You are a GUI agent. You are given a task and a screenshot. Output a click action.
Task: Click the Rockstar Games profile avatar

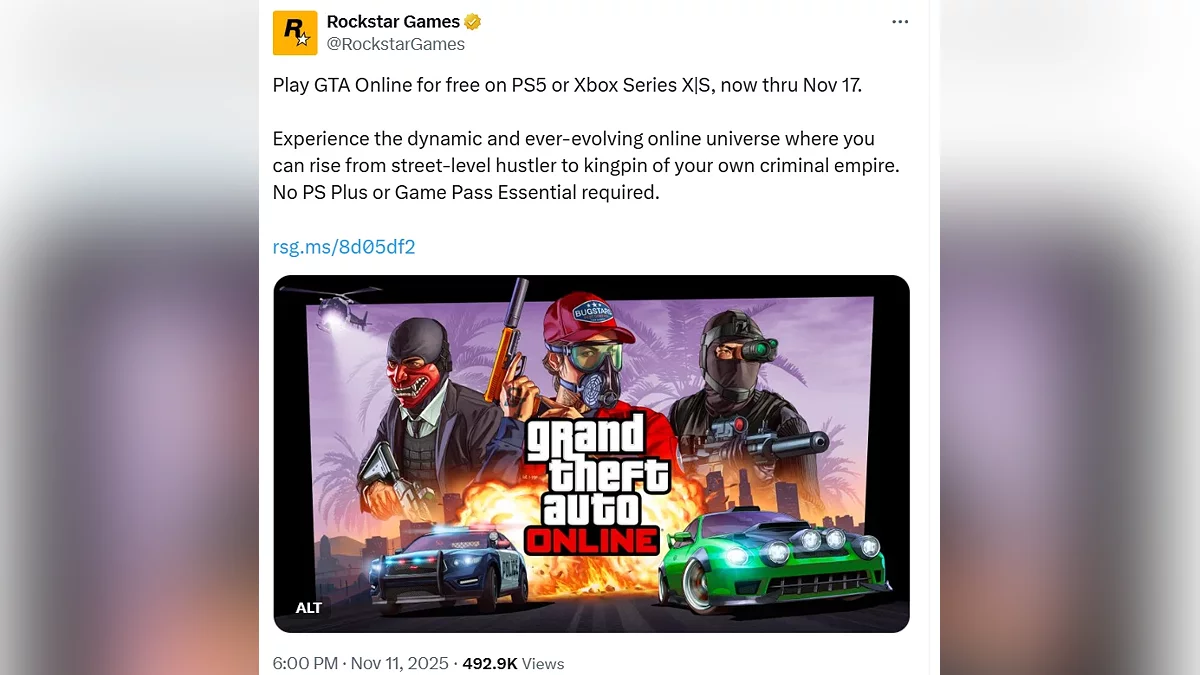[295, 33]
